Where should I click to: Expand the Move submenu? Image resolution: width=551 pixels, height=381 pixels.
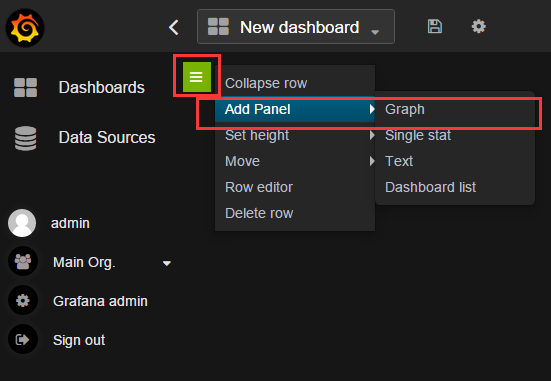[295, 161]
